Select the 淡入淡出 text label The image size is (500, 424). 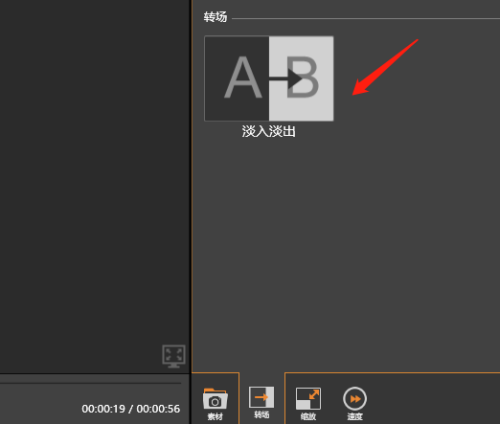269,131
